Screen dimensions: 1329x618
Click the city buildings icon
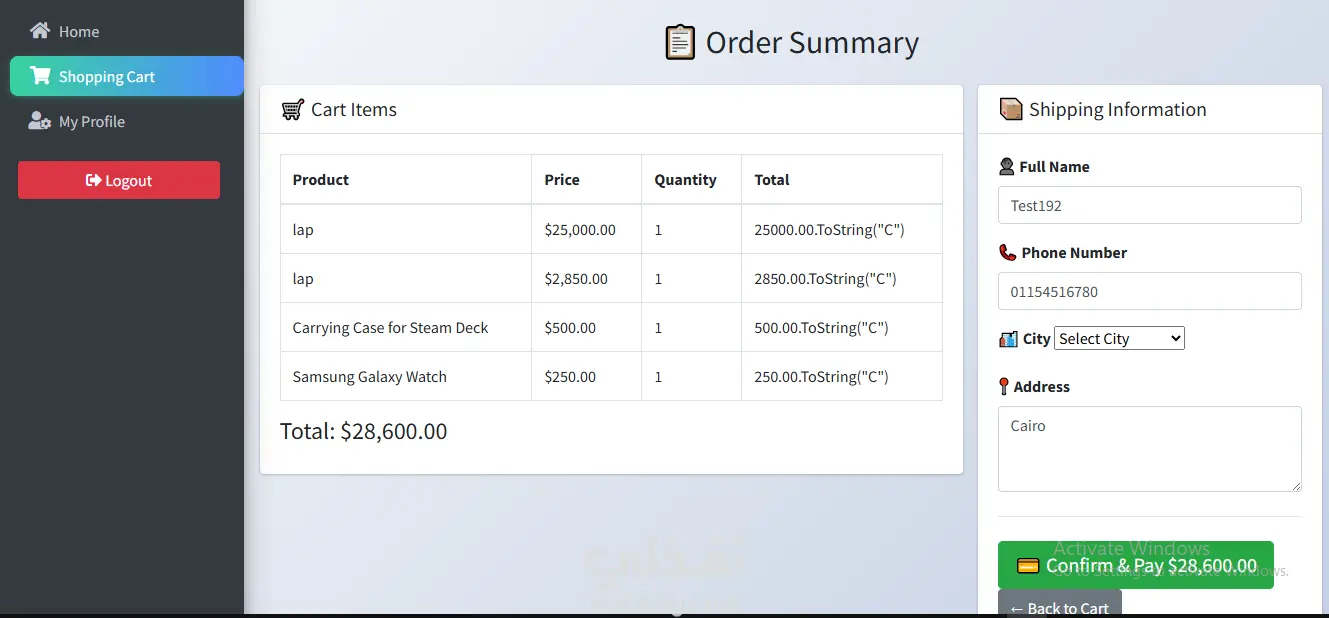tap(1008, 339)
